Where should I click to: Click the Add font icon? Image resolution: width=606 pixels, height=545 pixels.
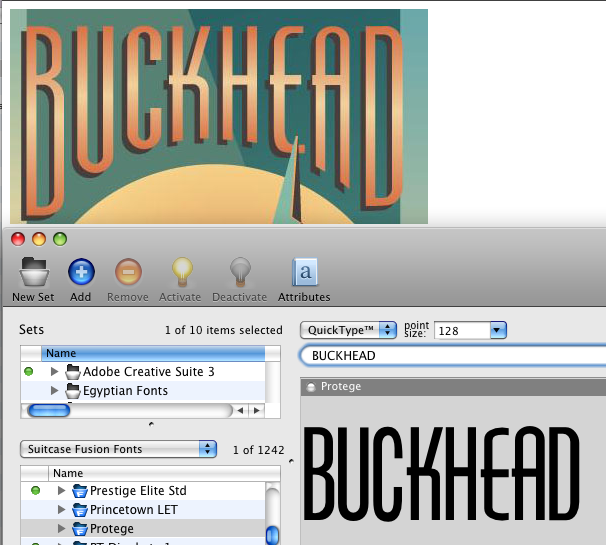(81, 272)
